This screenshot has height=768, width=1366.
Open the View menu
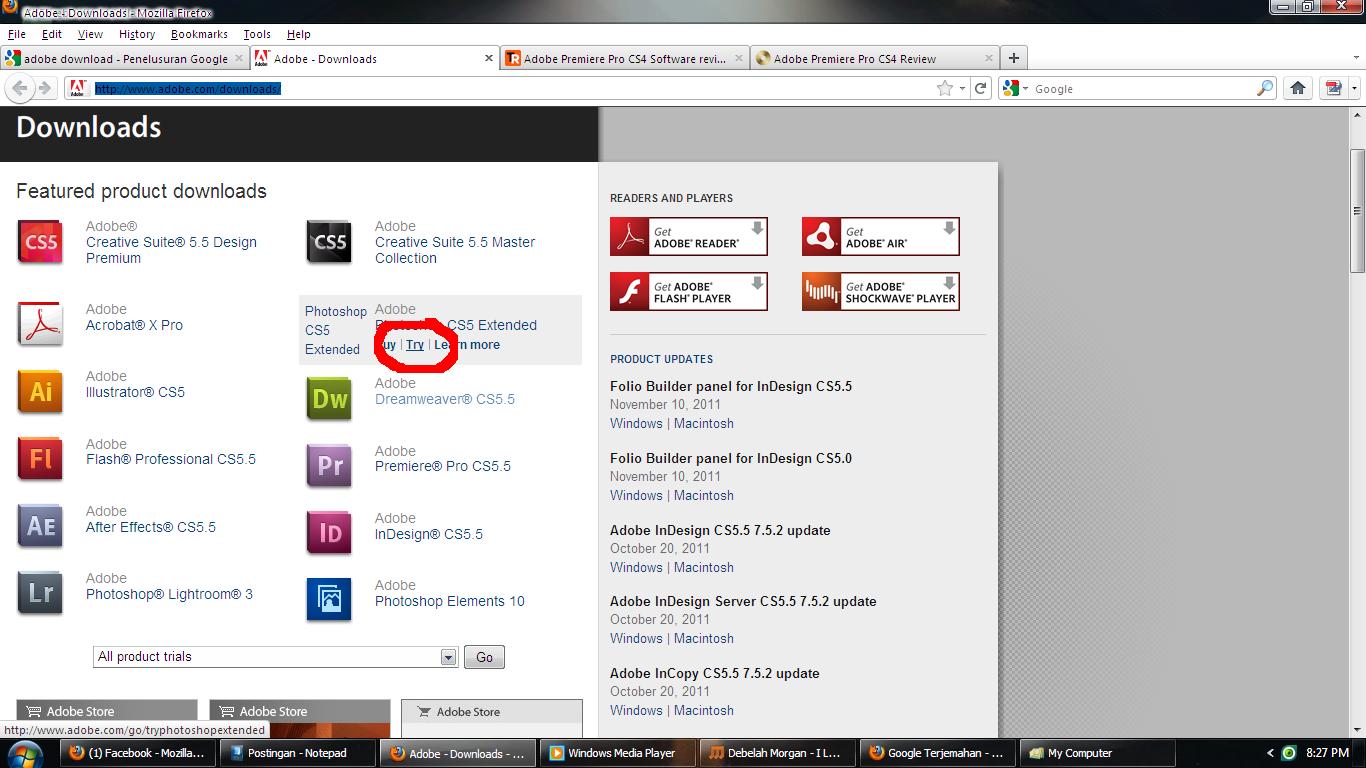click(x=90, y=34)
